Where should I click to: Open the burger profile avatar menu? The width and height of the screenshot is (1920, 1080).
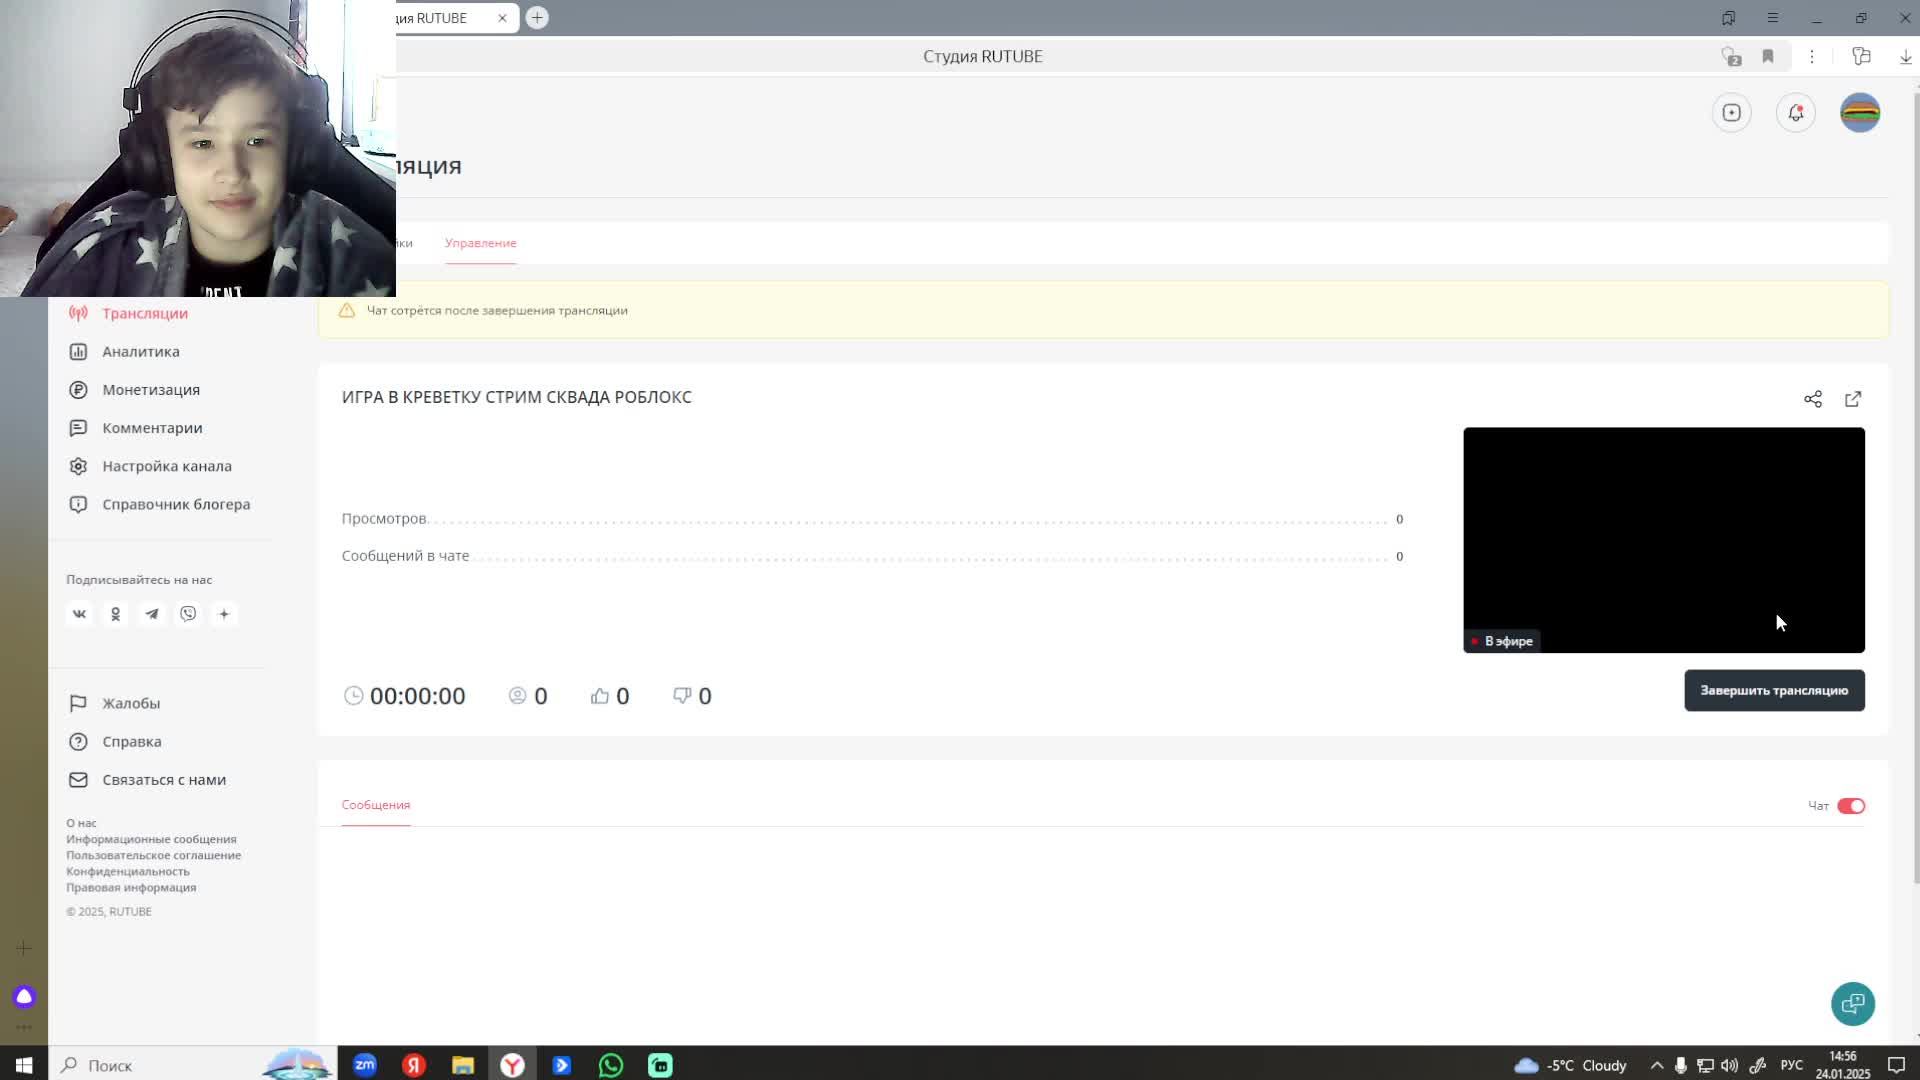[1860, 113]
